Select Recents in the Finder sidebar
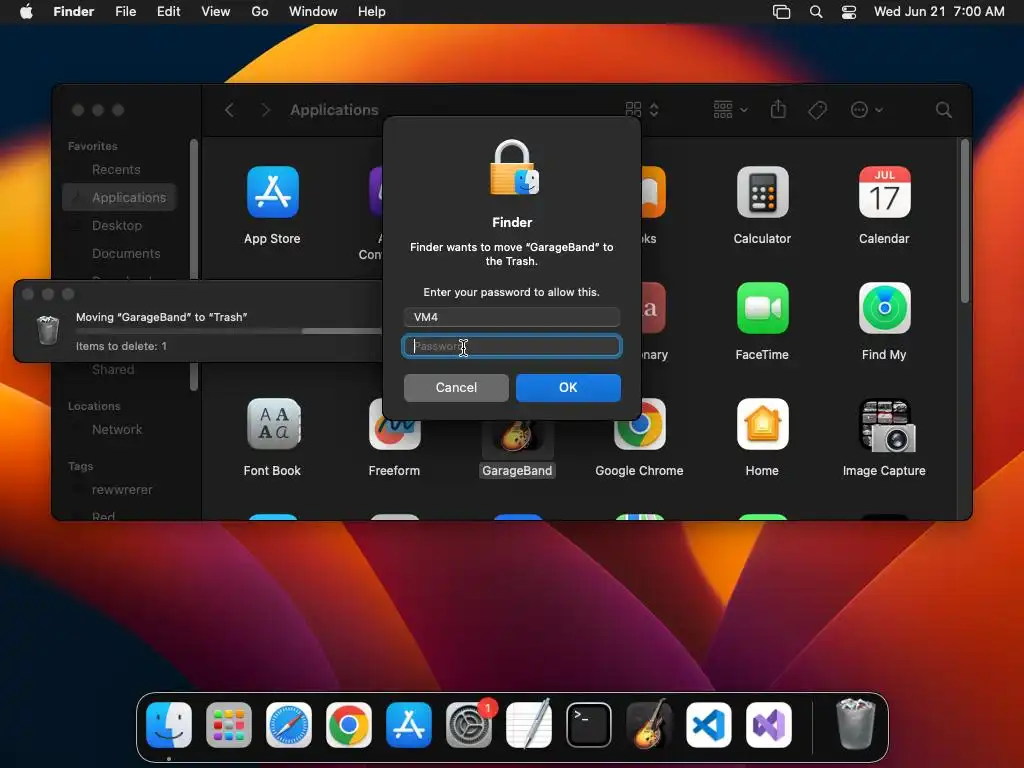 tap(116, 170)
